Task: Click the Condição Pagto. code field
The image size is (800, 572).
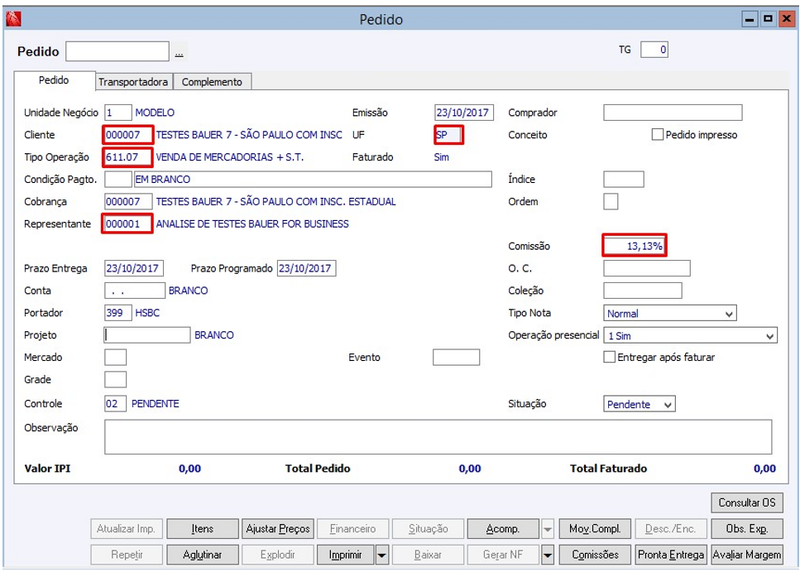Action: [118, 180]
